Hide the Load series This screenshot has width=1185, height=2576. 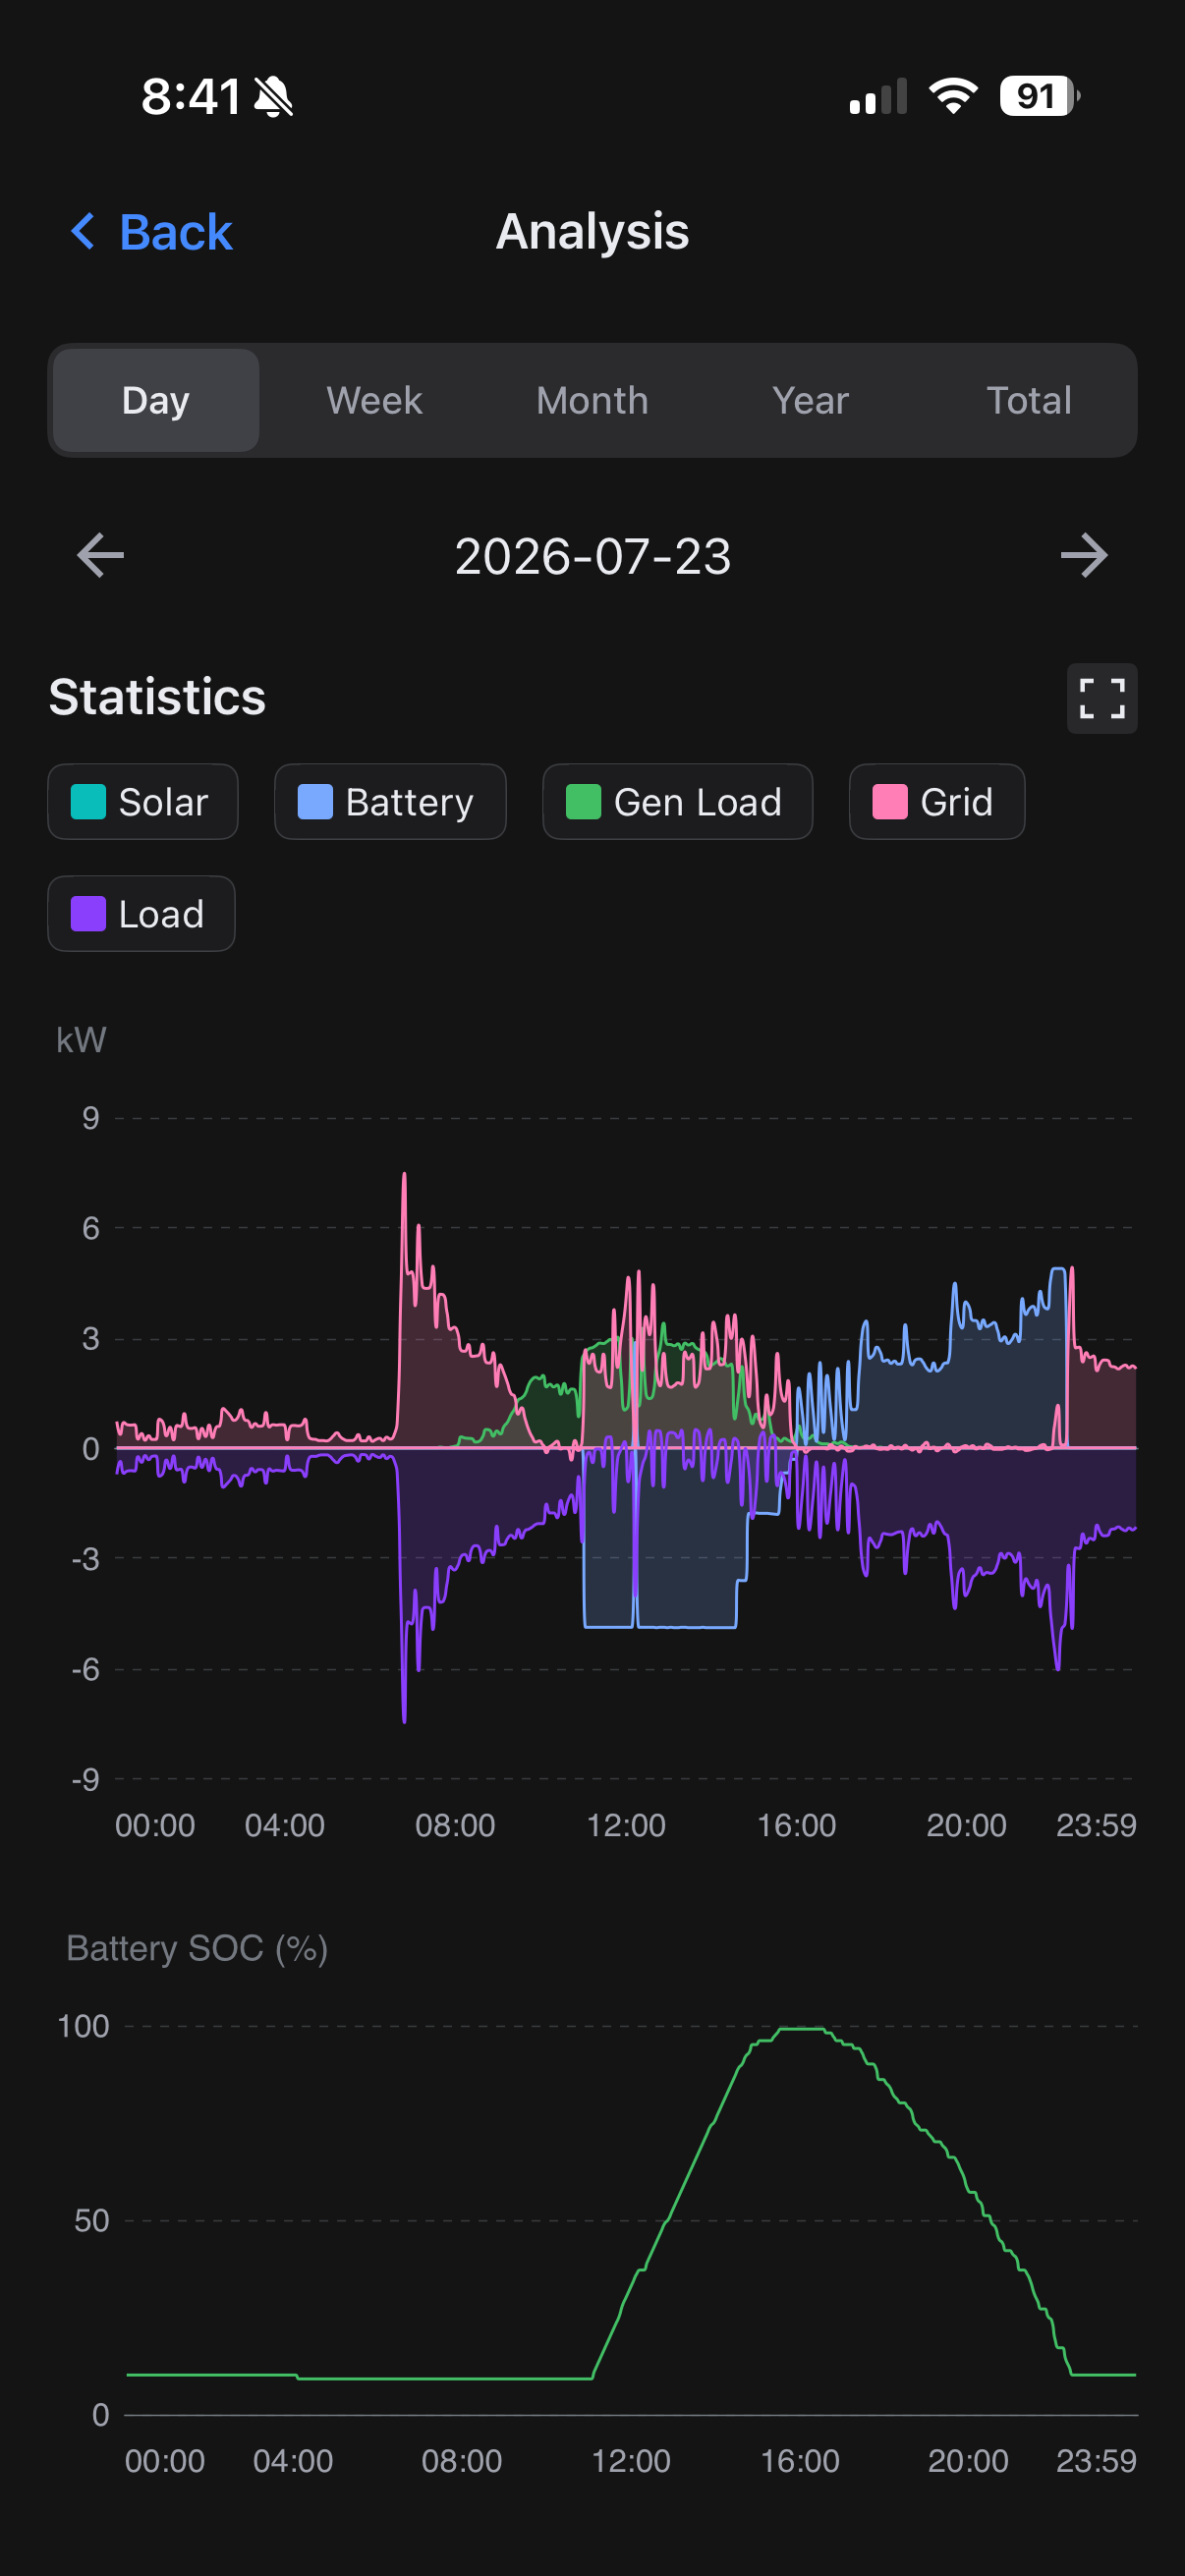pyautogui.click(x=141, y=914)
